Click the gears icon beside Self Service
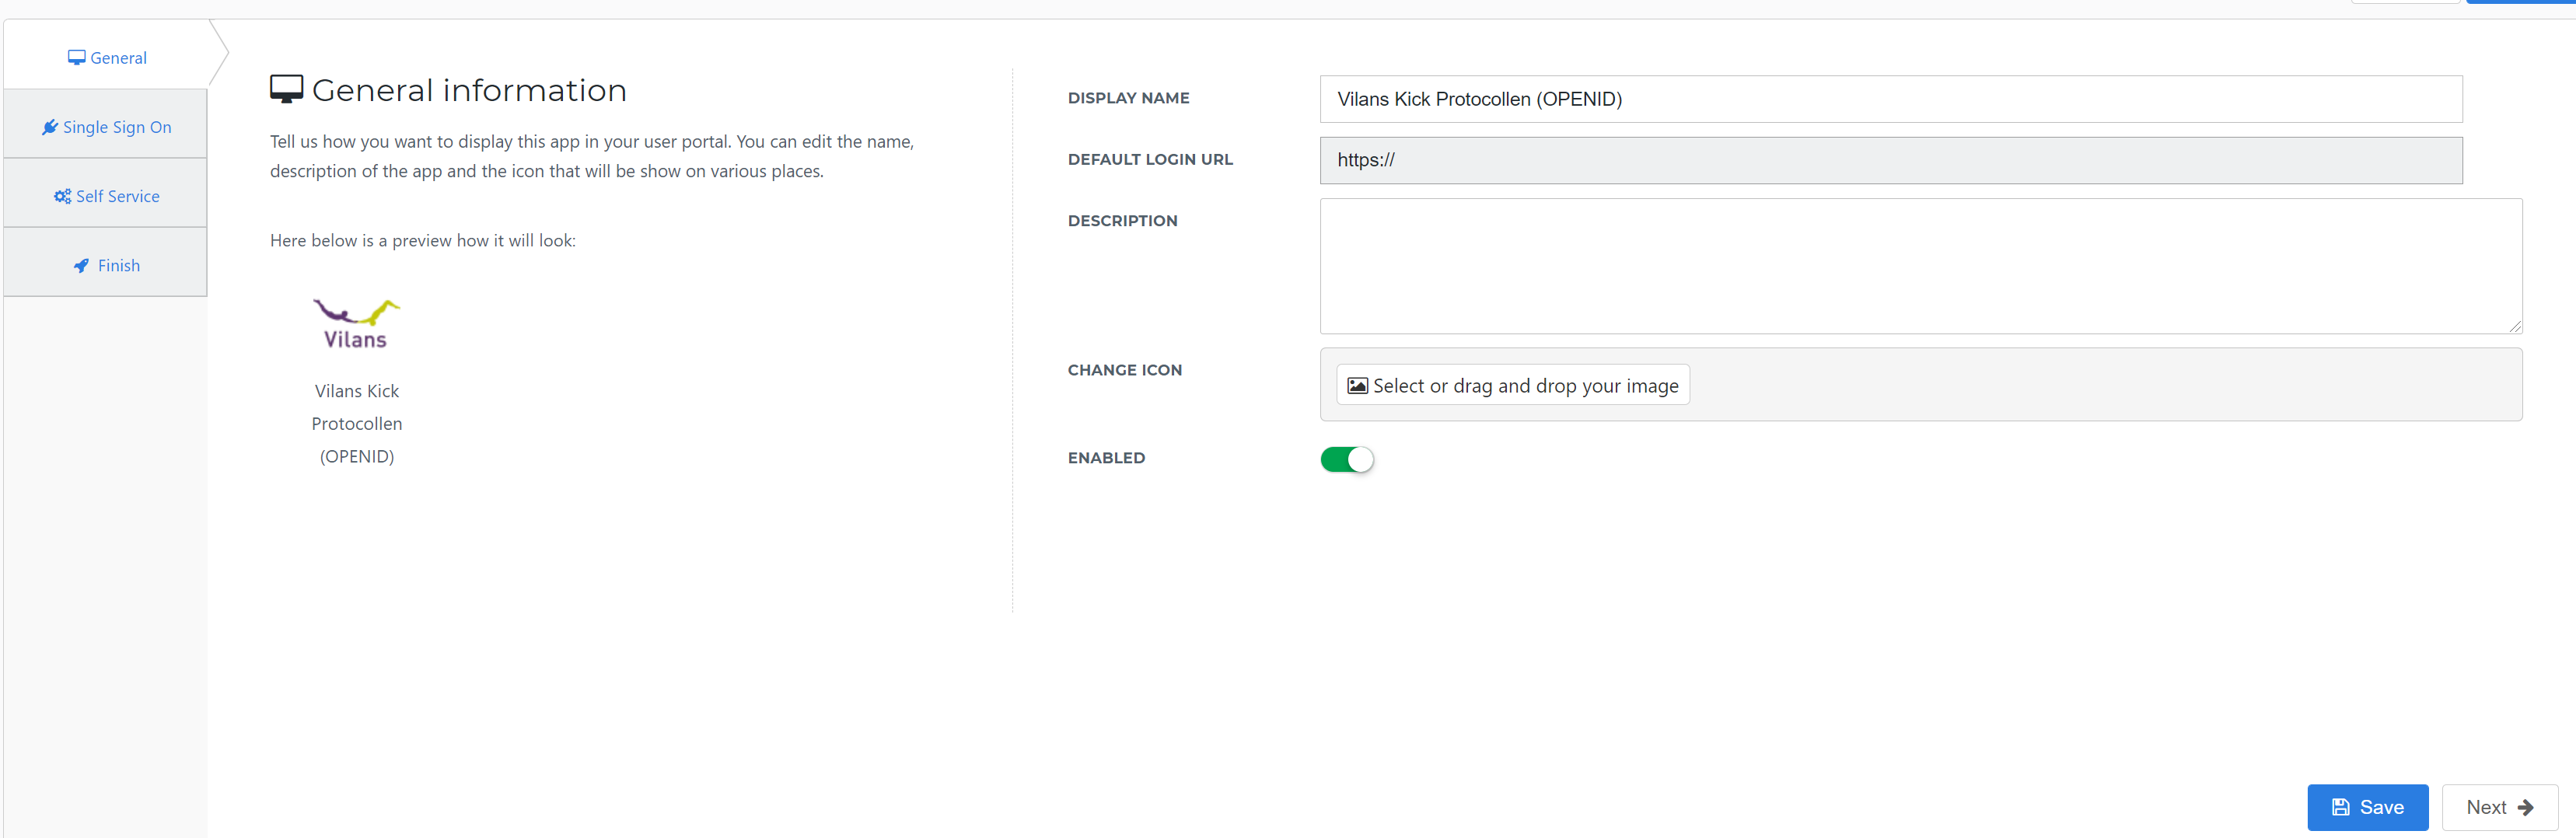The height and width of the screenshot is (838, 2576). pyautogui.click(x=62, y=196)
